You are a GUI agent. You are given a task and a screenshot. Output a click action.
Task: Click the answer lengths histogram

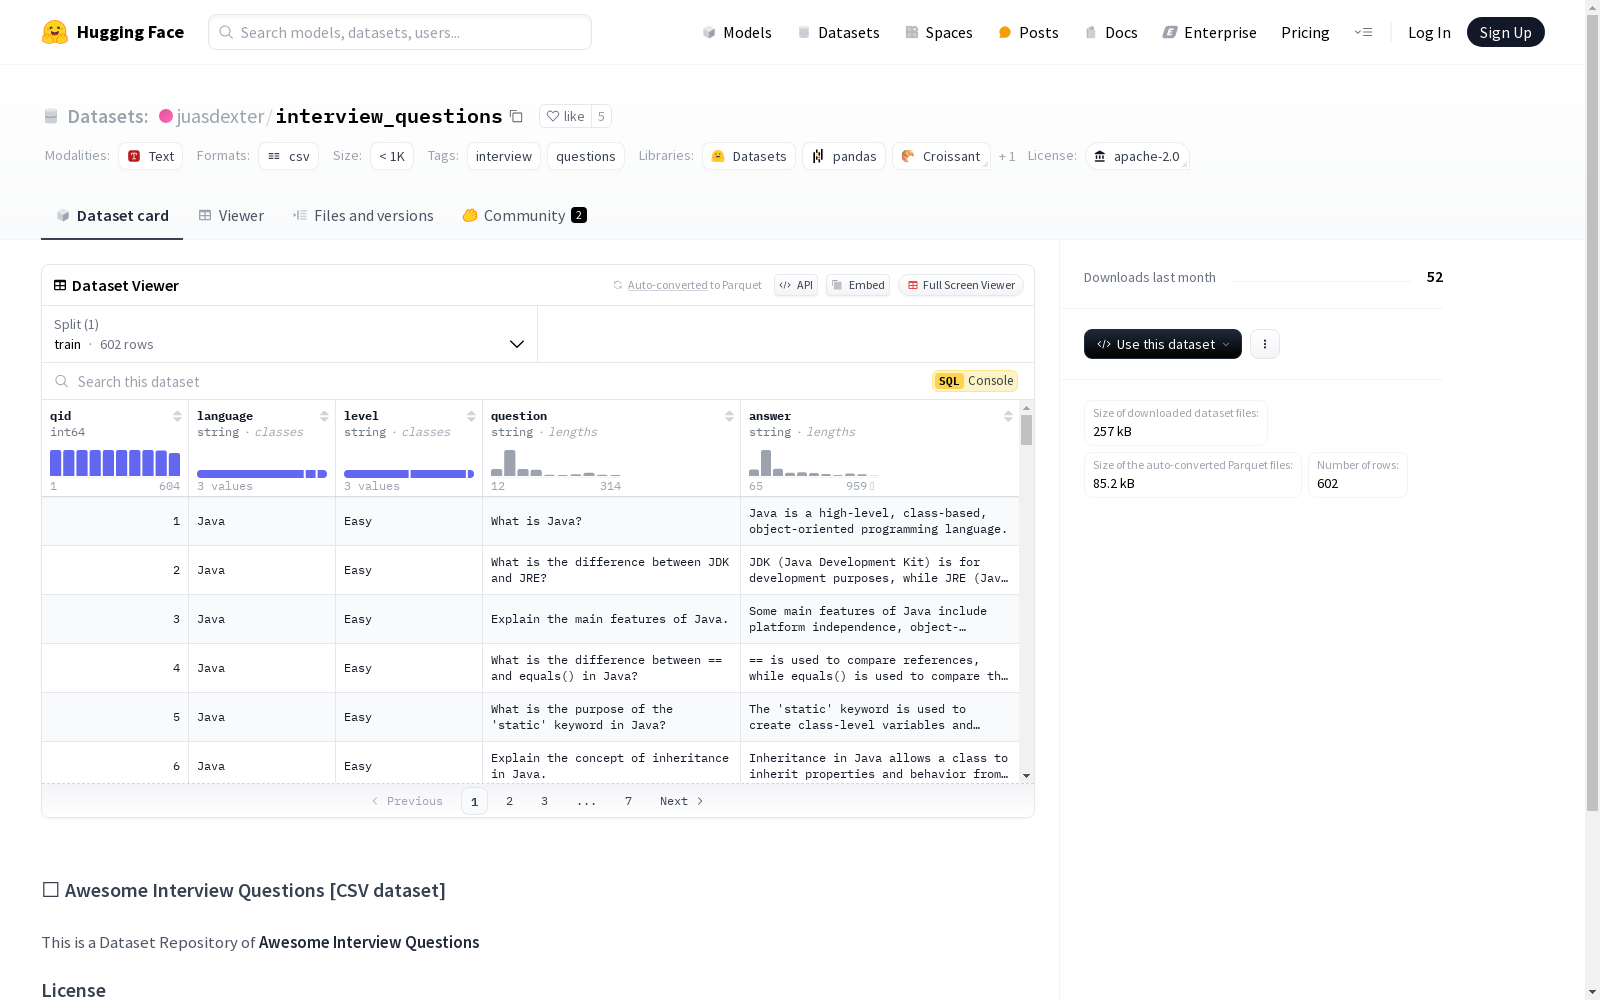pyautogui.click(x=814, y=463)
